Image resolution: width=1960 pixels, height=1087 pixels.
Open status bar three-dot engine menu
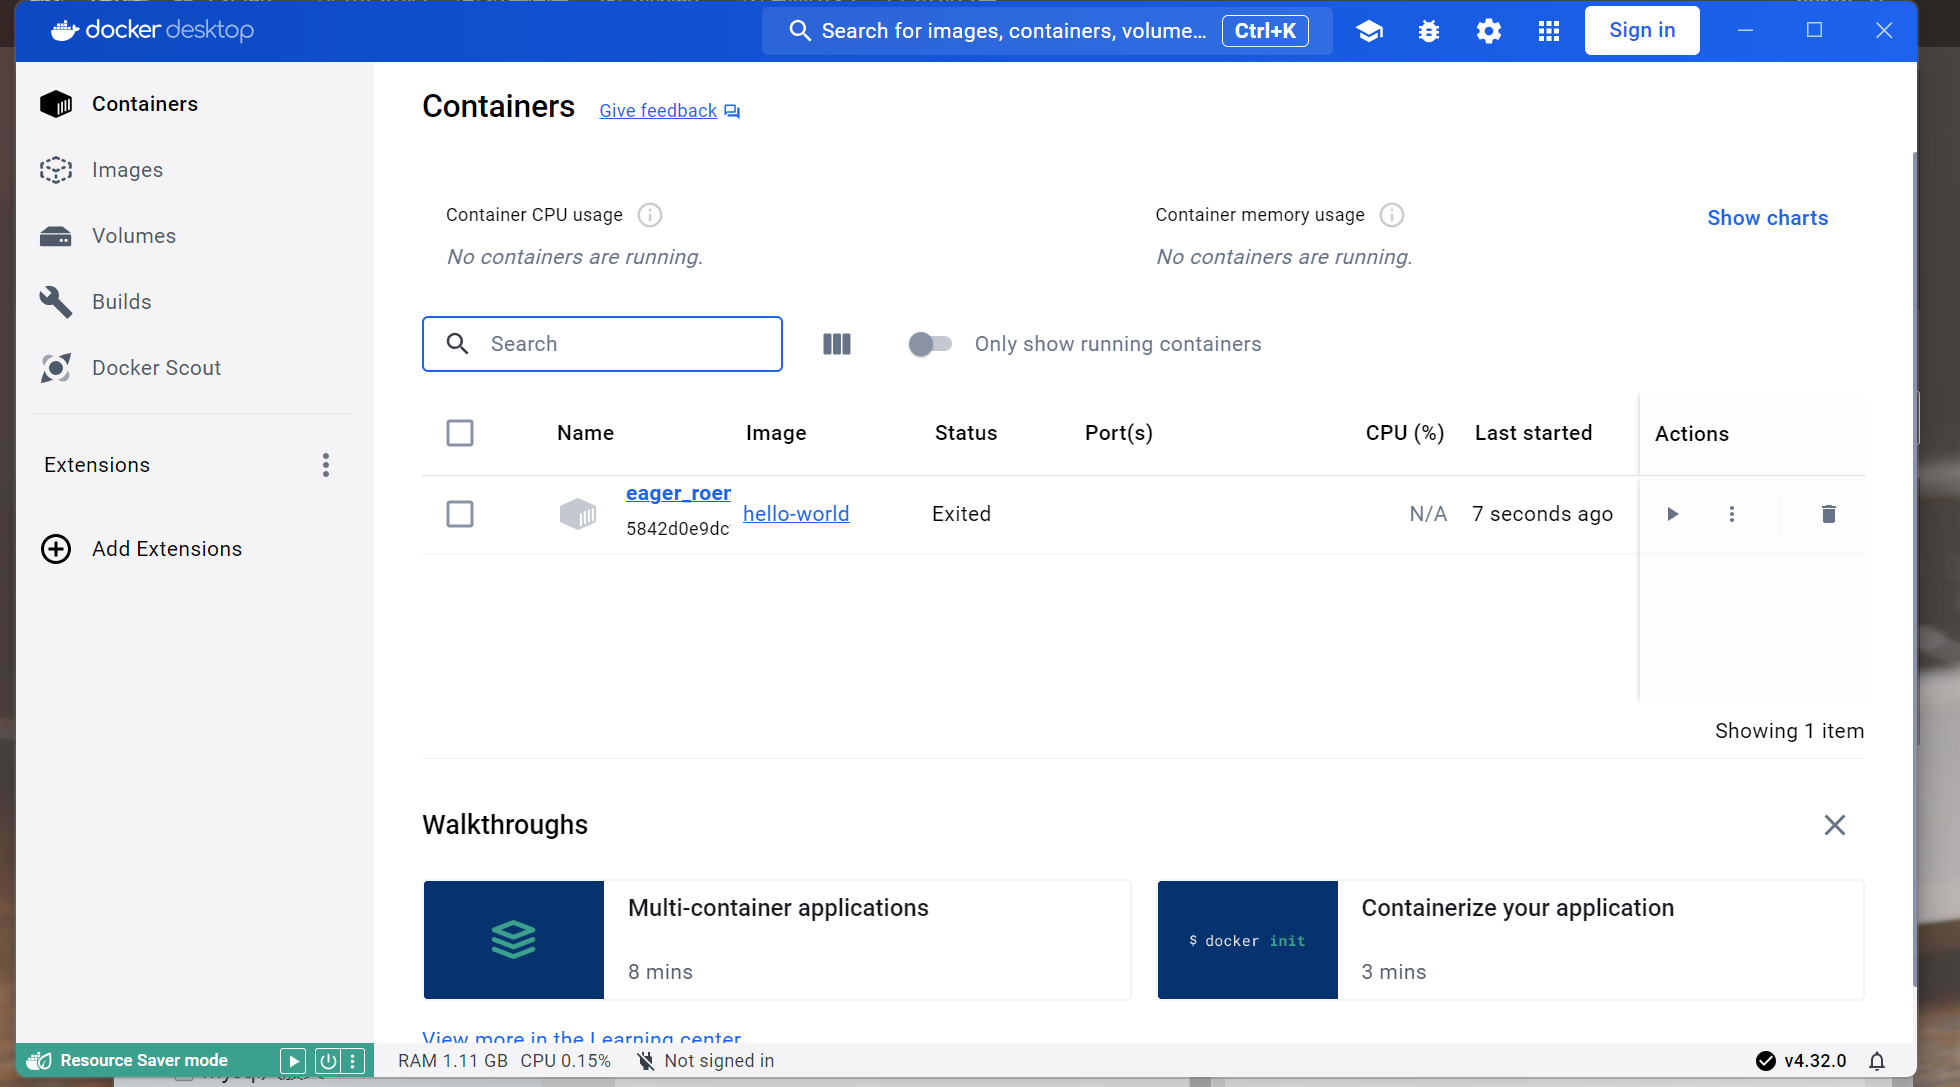(353, 1061)
